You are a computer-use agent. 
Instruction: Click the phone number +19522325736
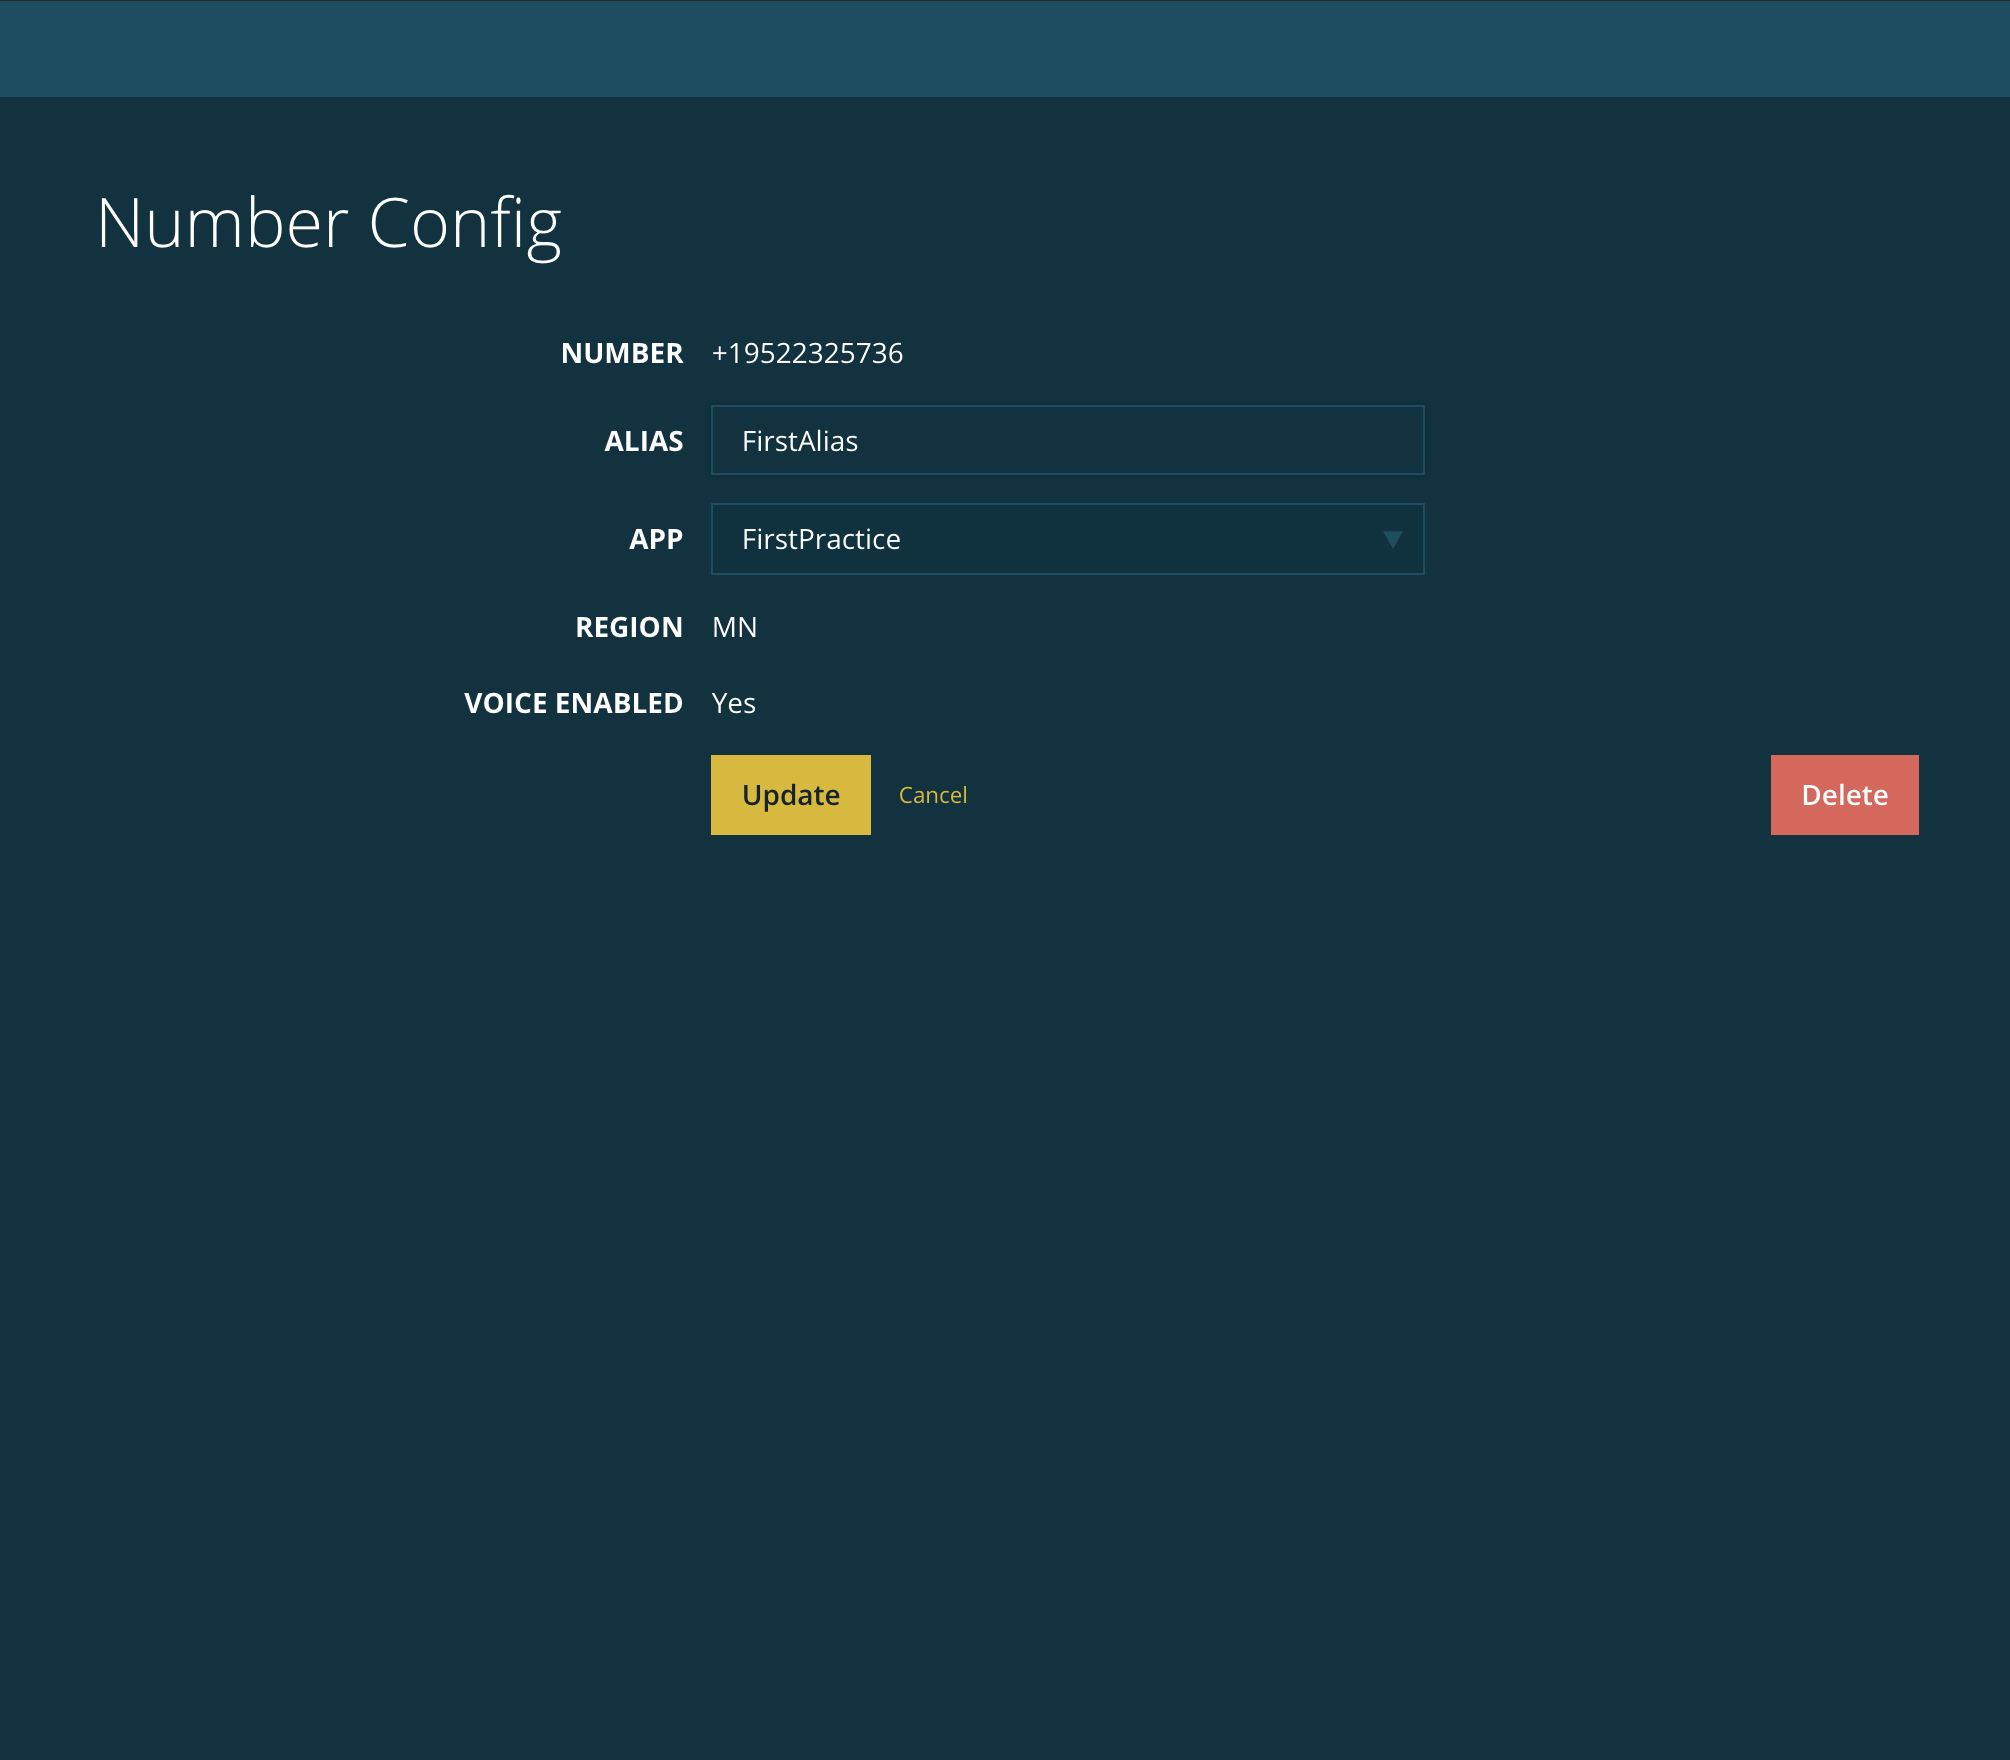pyautogui.click(x=807, y=353)
